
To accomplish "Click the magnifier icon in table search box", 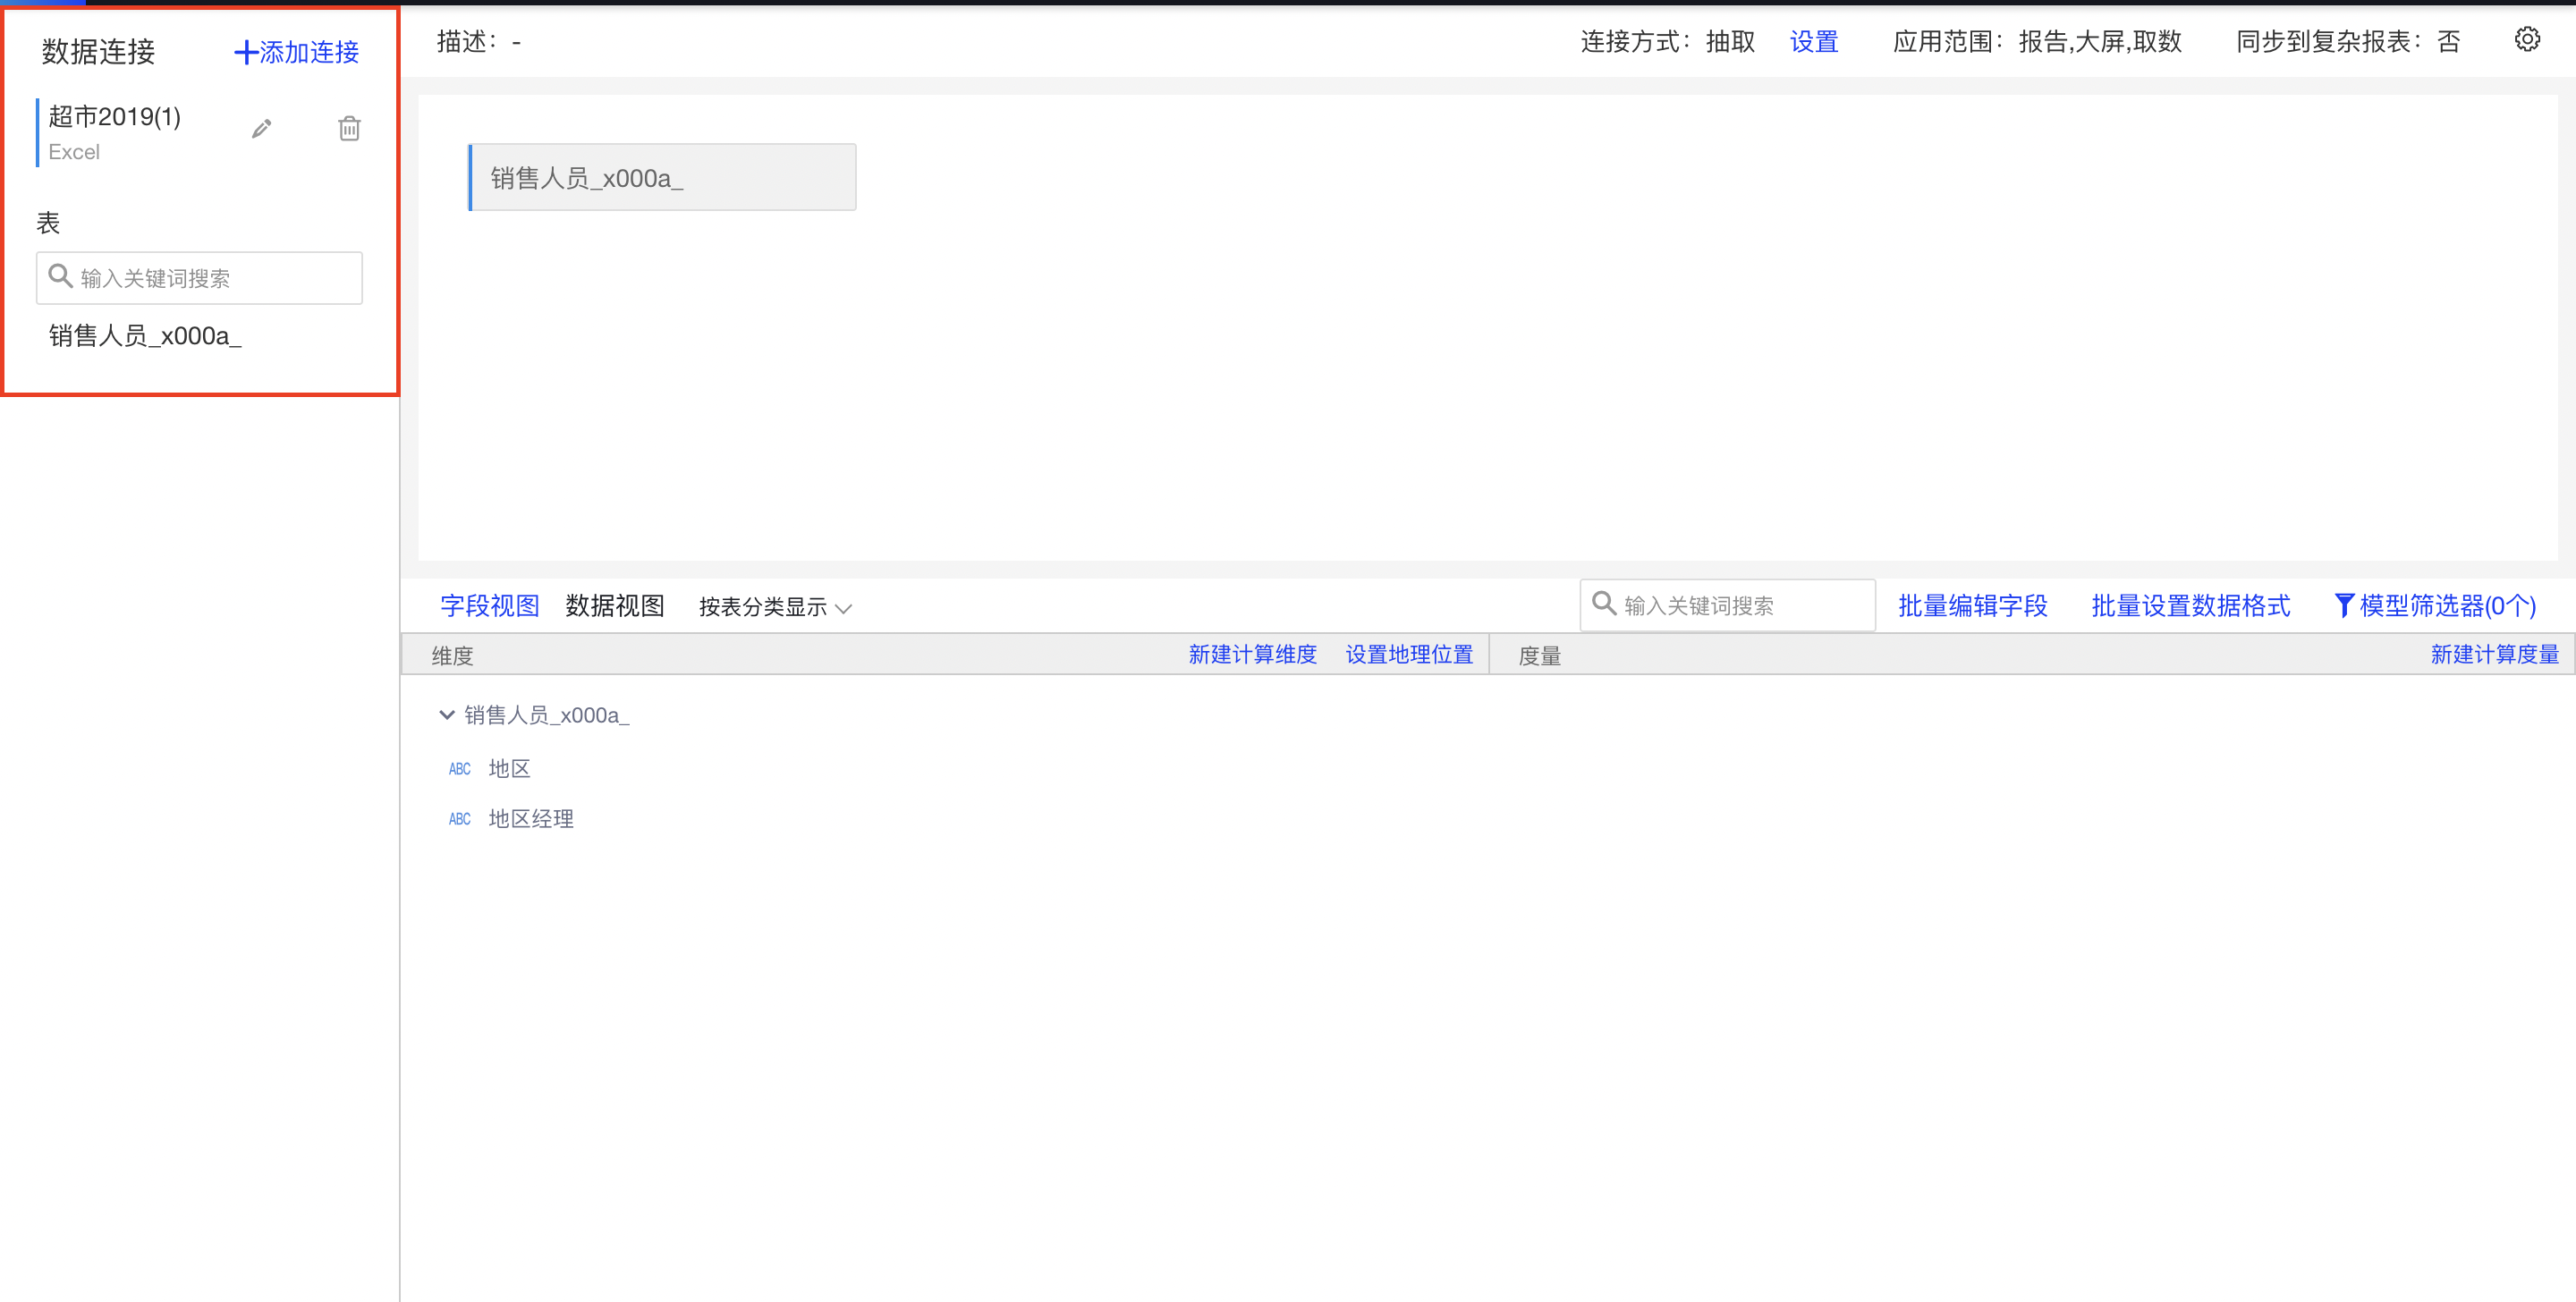I will tap(60, 276).
